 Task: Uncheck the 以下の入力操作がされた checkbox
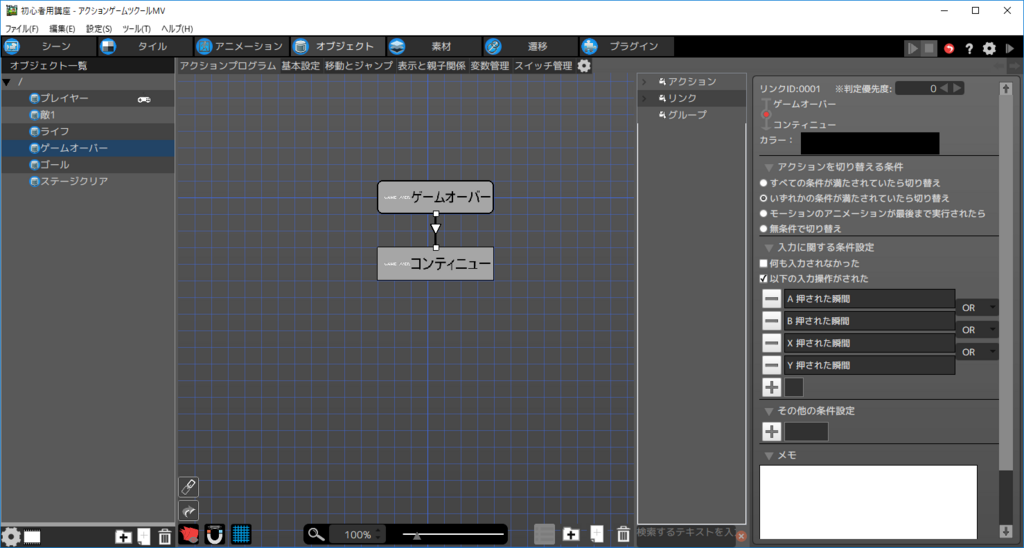click(763, 279)
